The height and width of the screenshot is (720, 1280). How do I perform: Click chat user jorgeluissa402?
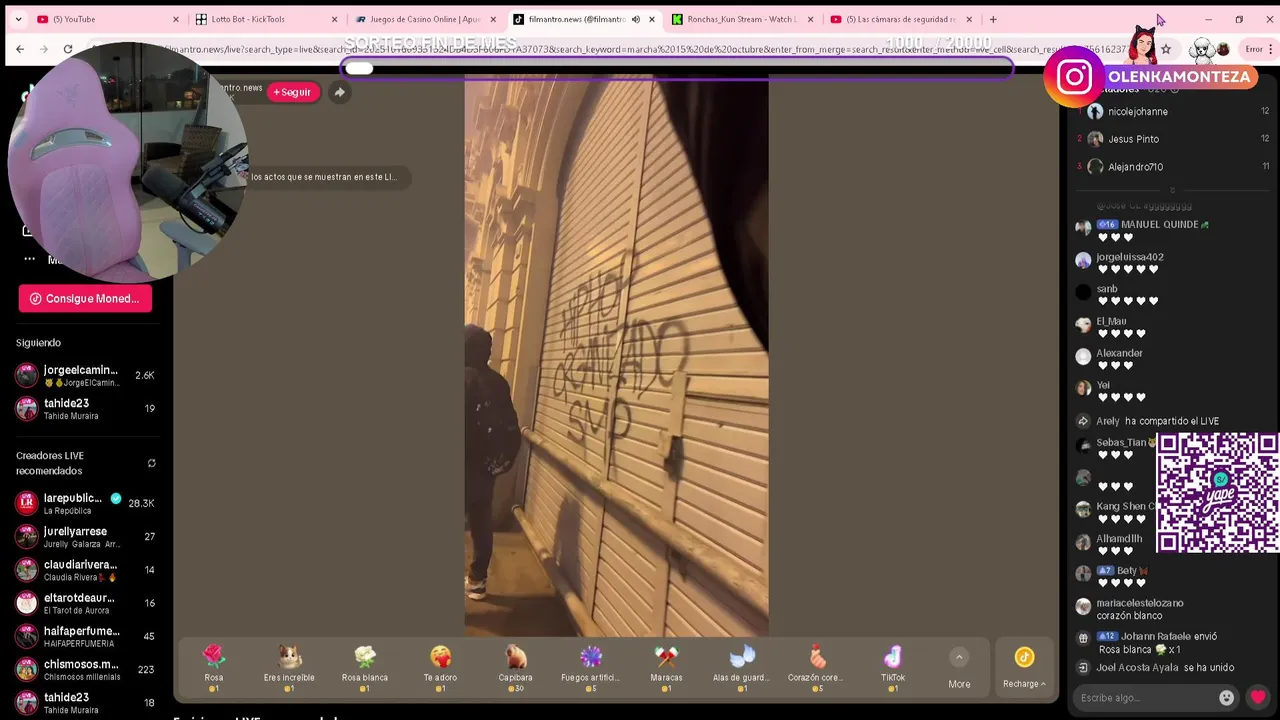(1129, 257)
